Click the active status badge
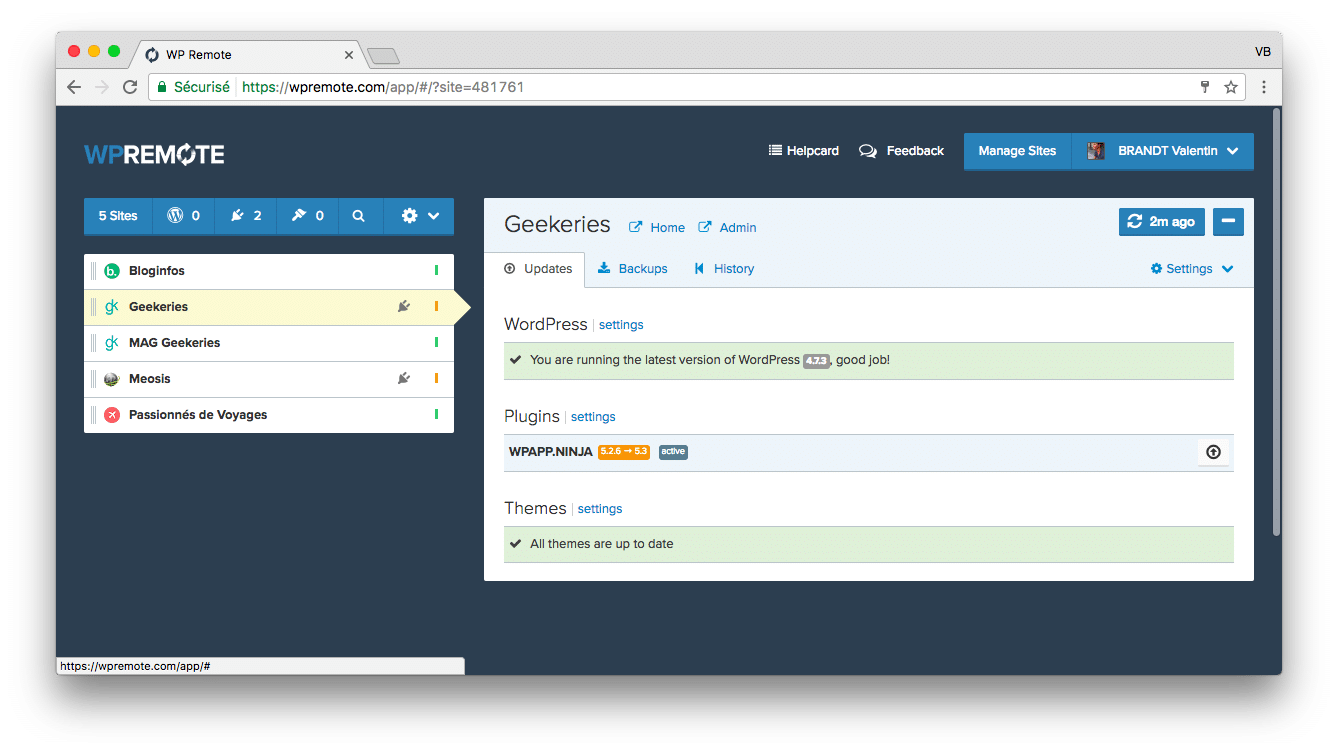This screenshot has height=755, width=1338. coord(673,452)
